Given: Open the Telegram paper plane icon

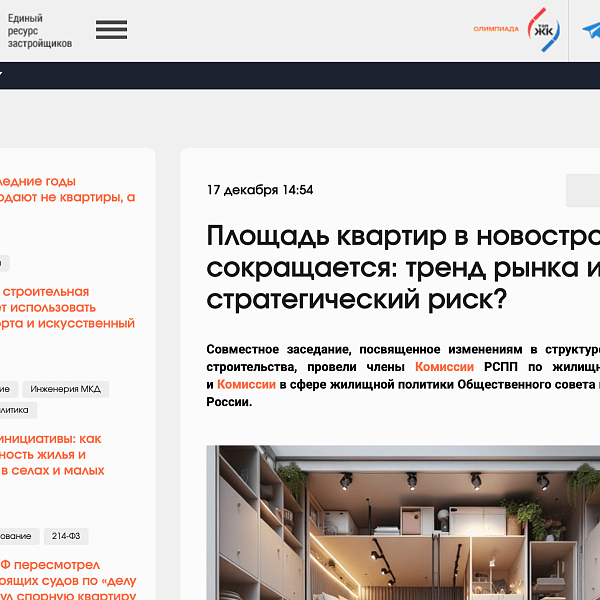Looking at the screenshot, I should (591, 30).
